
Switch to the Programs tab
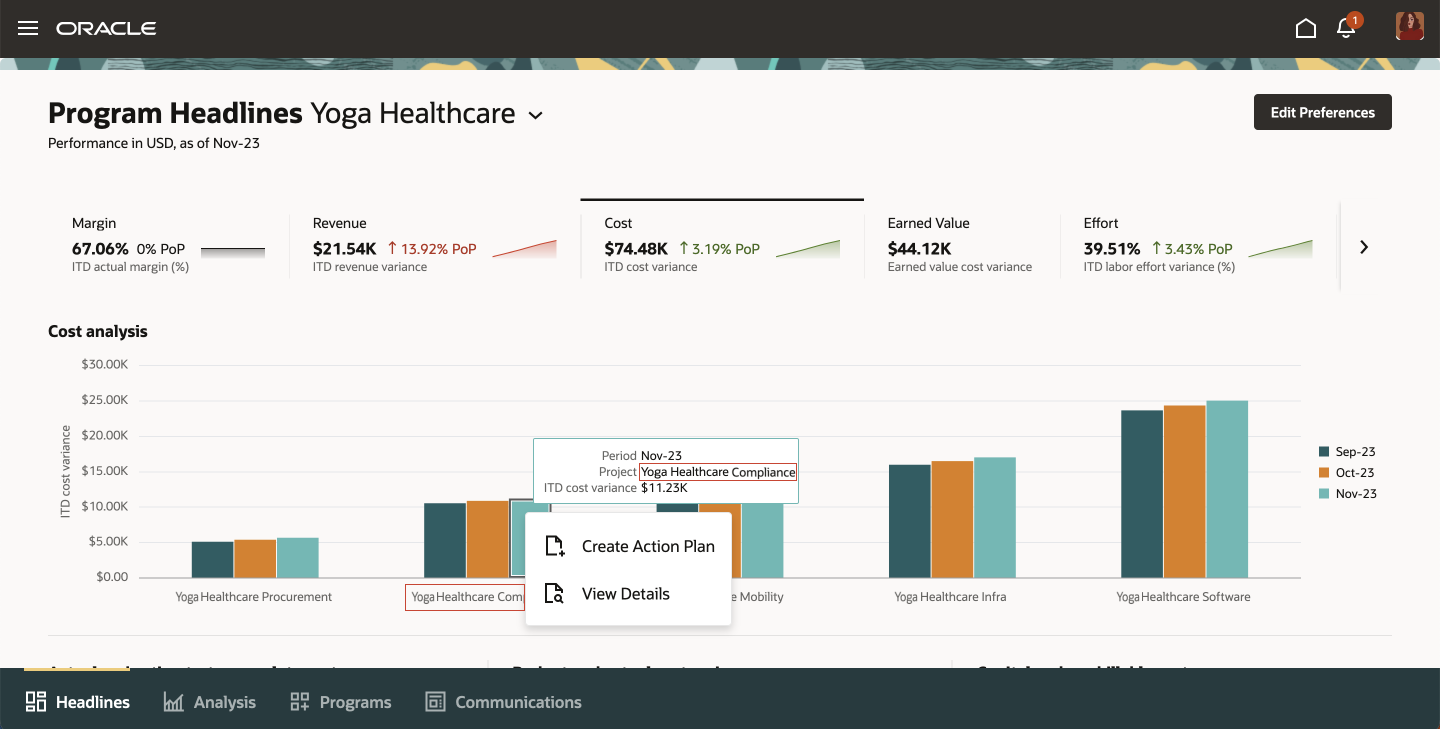point(340,702)
